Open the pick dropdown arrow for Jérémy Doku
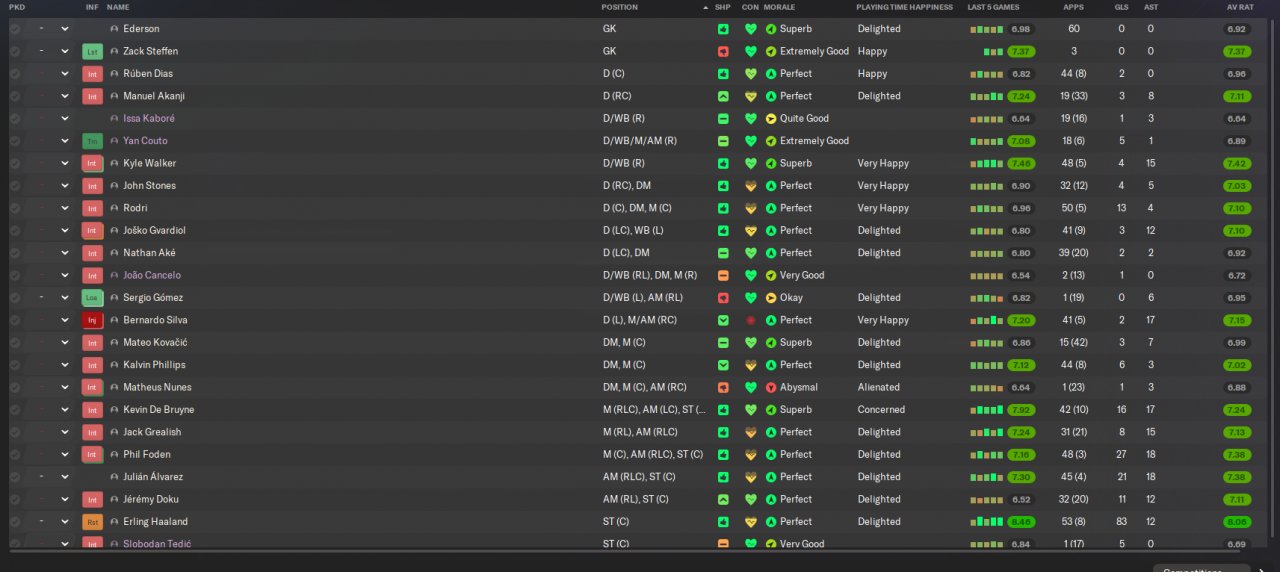The height and width of the screenshot is (572, 1280). click(x=65, y=499)
